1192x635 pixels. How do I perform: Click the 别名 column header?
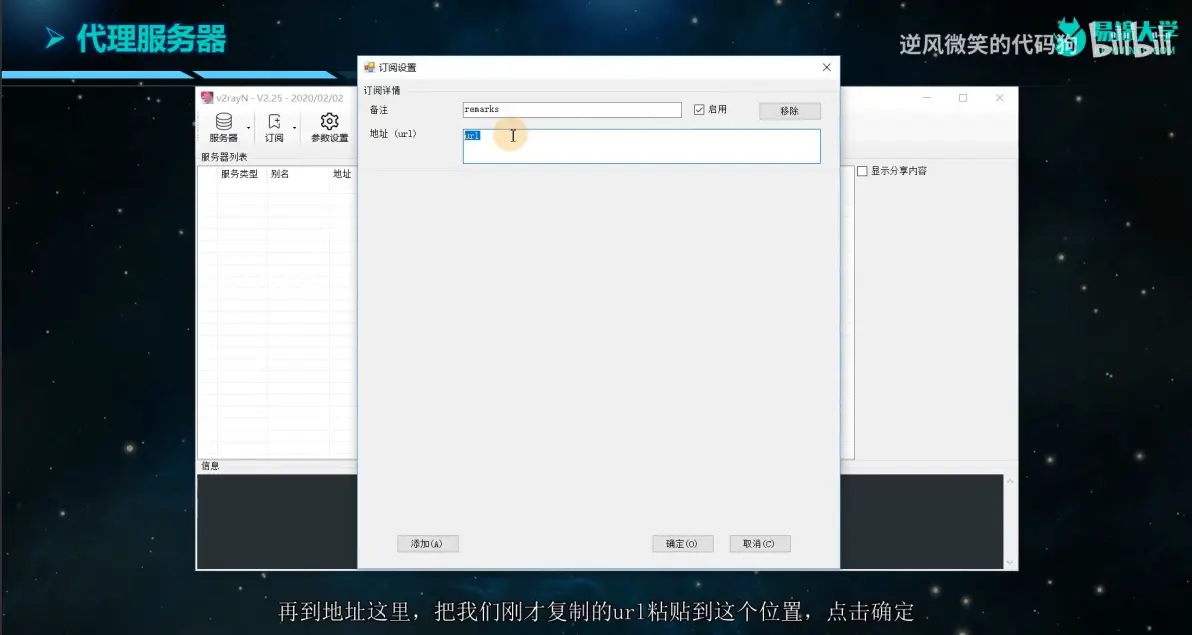click(280, 174)
